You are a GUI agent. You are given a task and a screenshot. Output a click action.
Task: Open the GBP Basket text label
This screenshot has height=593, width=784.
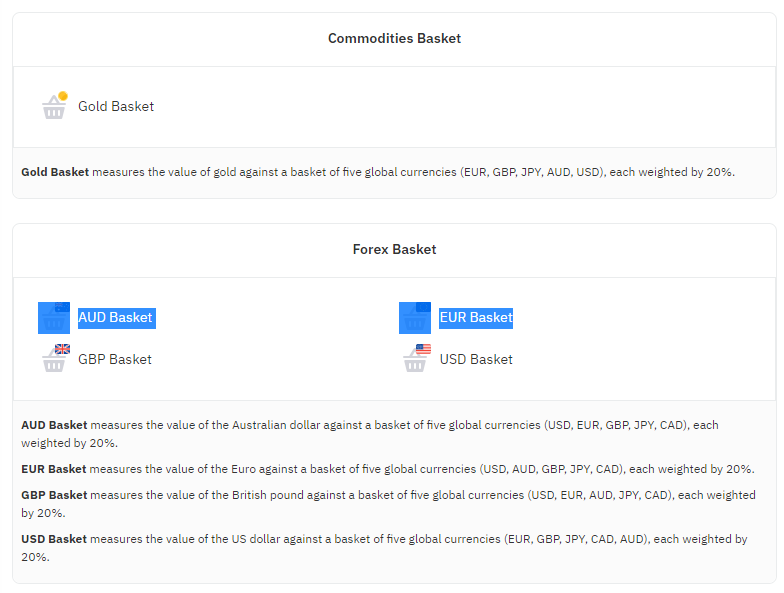(115, 360)
